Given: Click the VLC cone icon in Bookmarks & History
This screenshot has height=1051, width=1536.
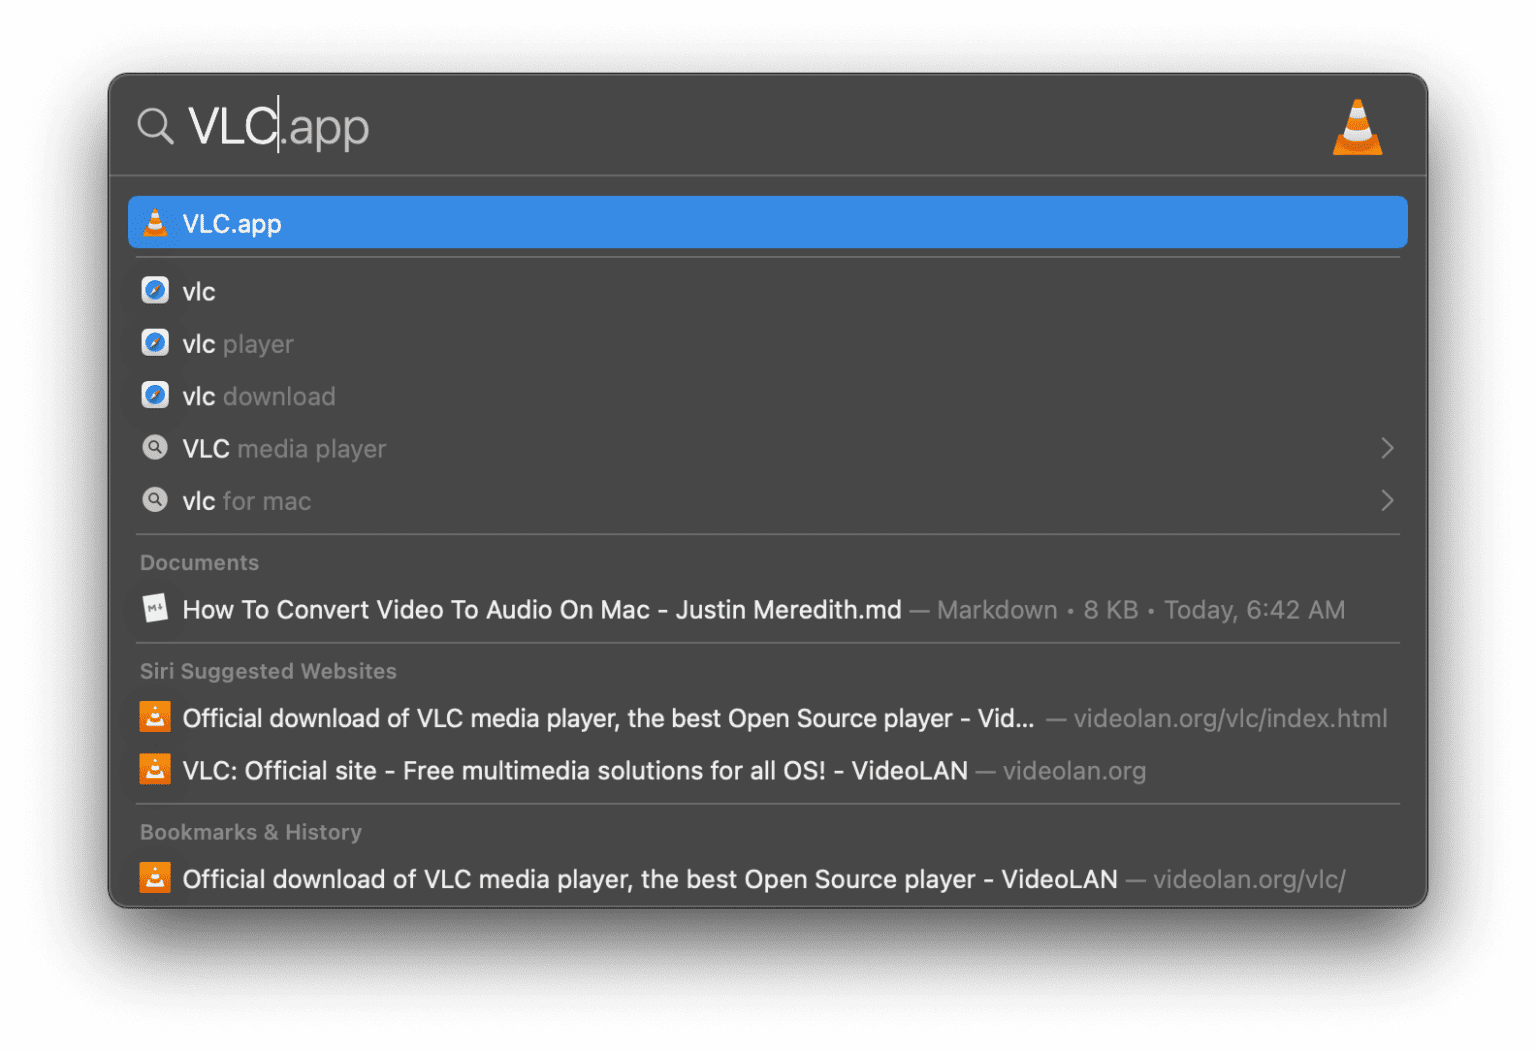Looking at the screenshot, I should [x=155, y=877].
